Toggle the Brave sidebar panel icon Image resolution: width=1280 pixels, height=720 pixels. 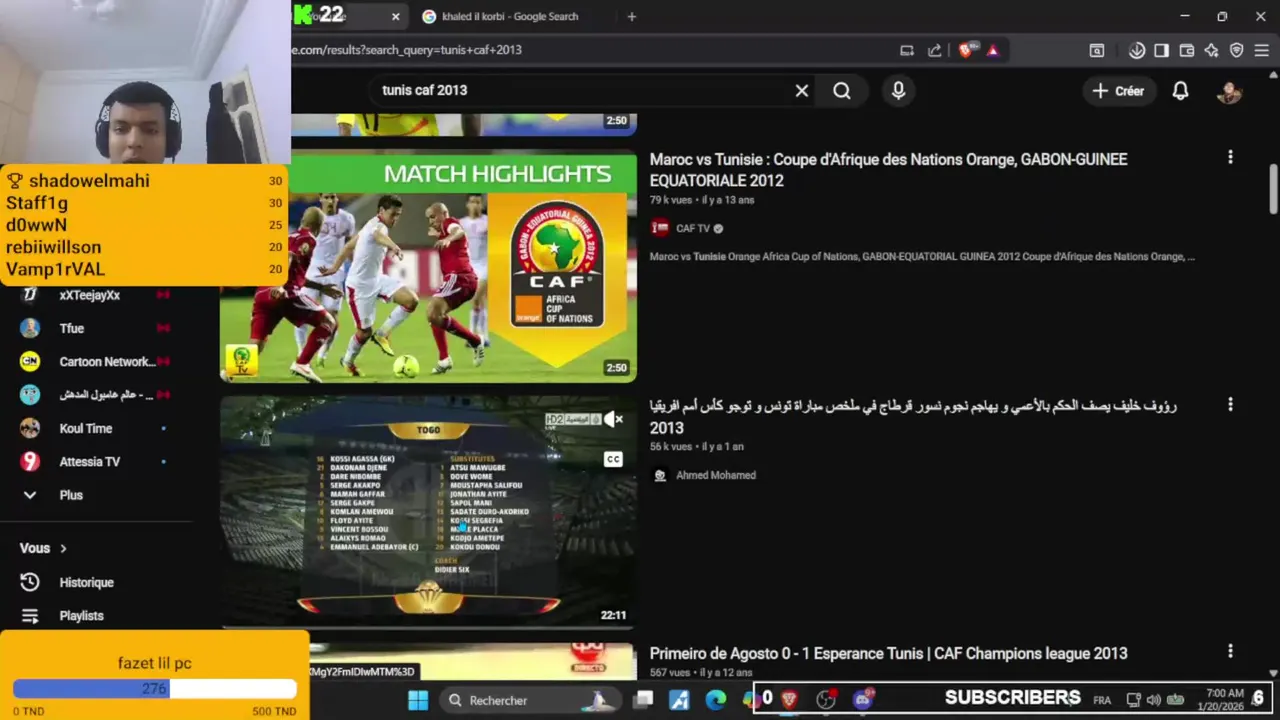[1161, 50]
